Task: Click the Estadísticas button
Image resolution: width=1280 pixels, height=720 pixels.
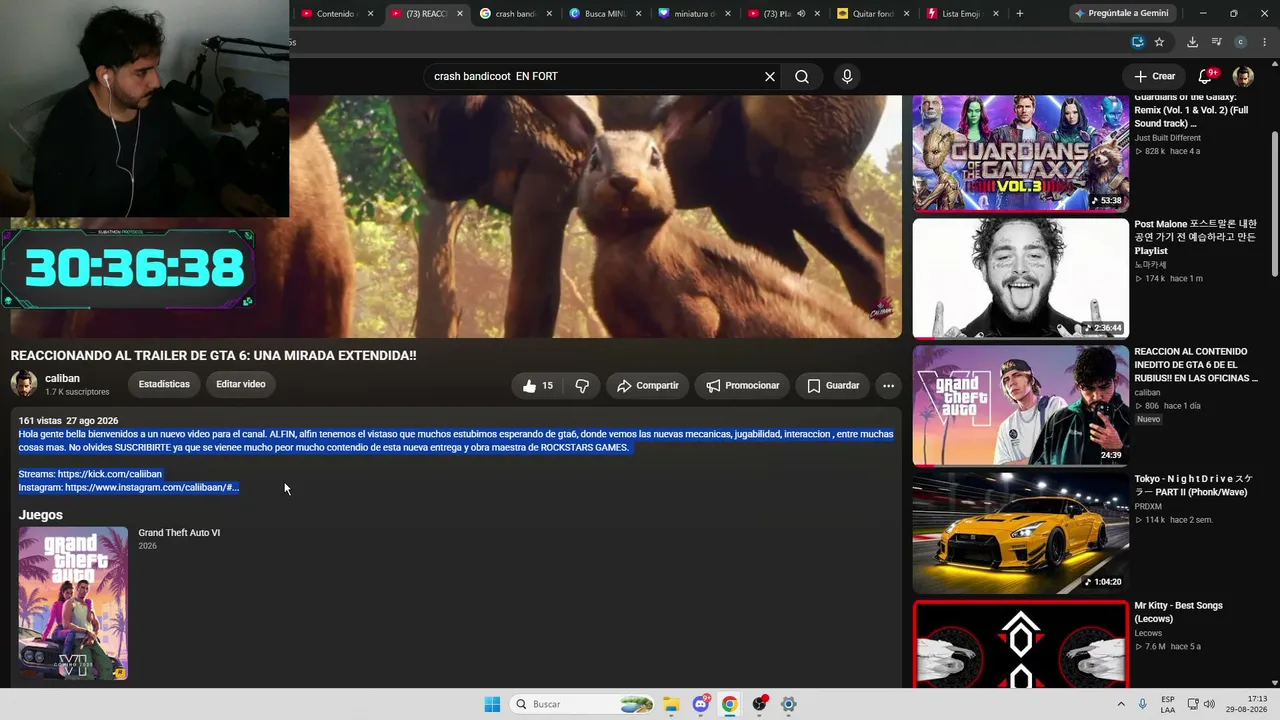Action: [164, 384]
